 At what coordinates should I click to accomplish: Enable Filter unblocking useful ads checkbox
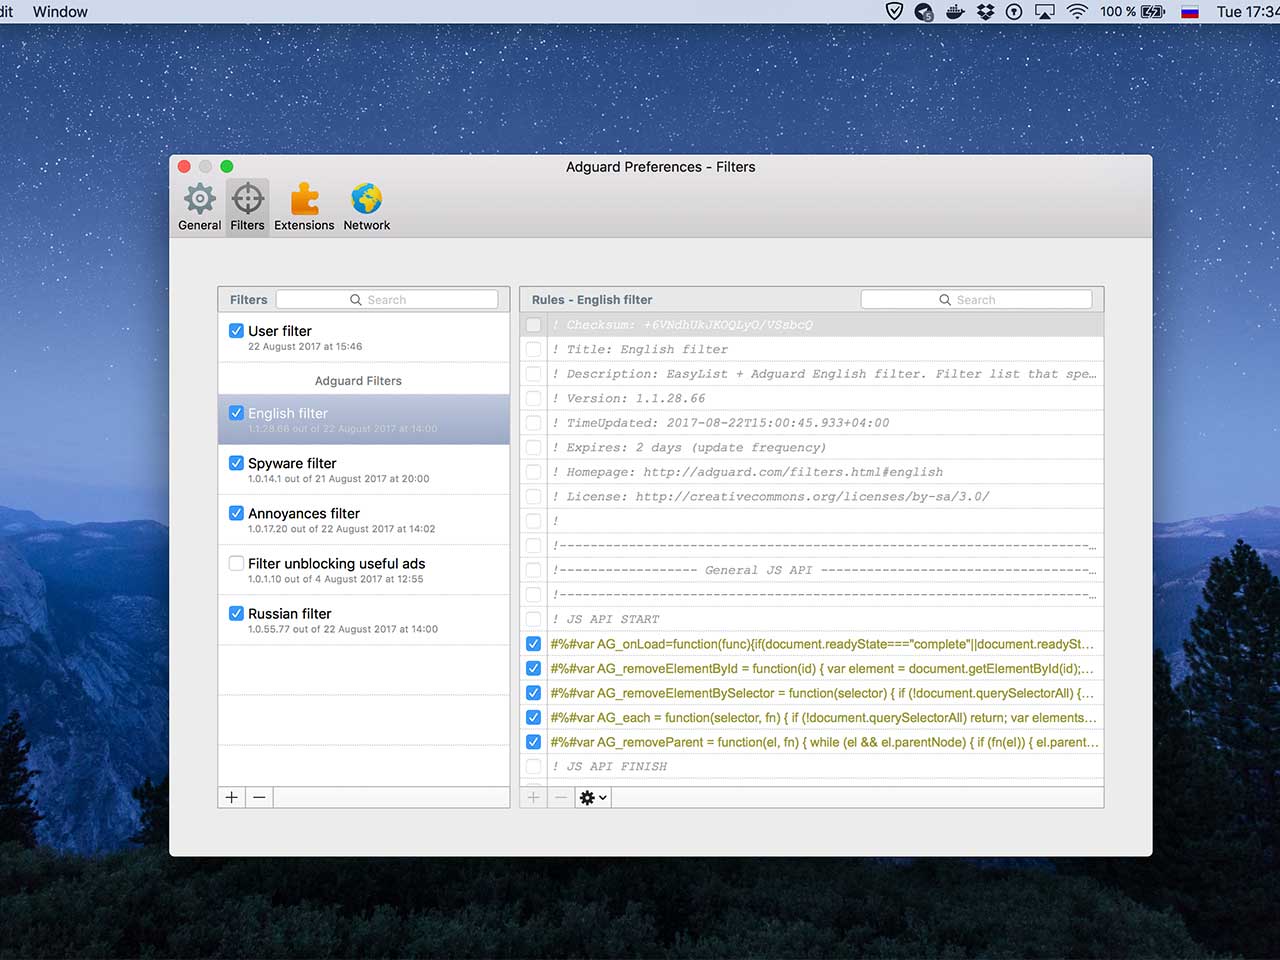236,563
